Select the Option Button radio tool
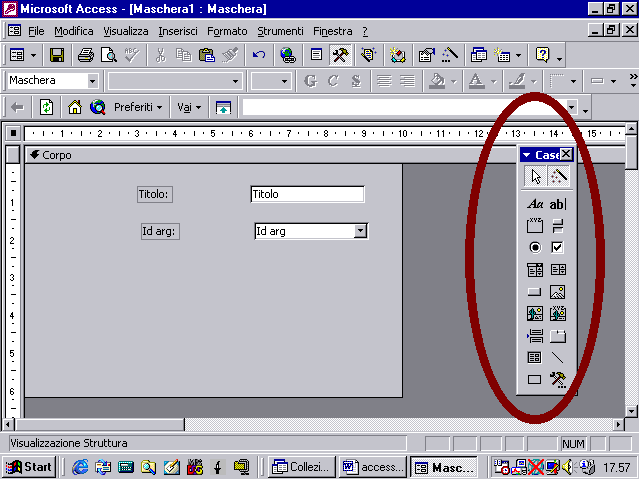 click(535, 247)
